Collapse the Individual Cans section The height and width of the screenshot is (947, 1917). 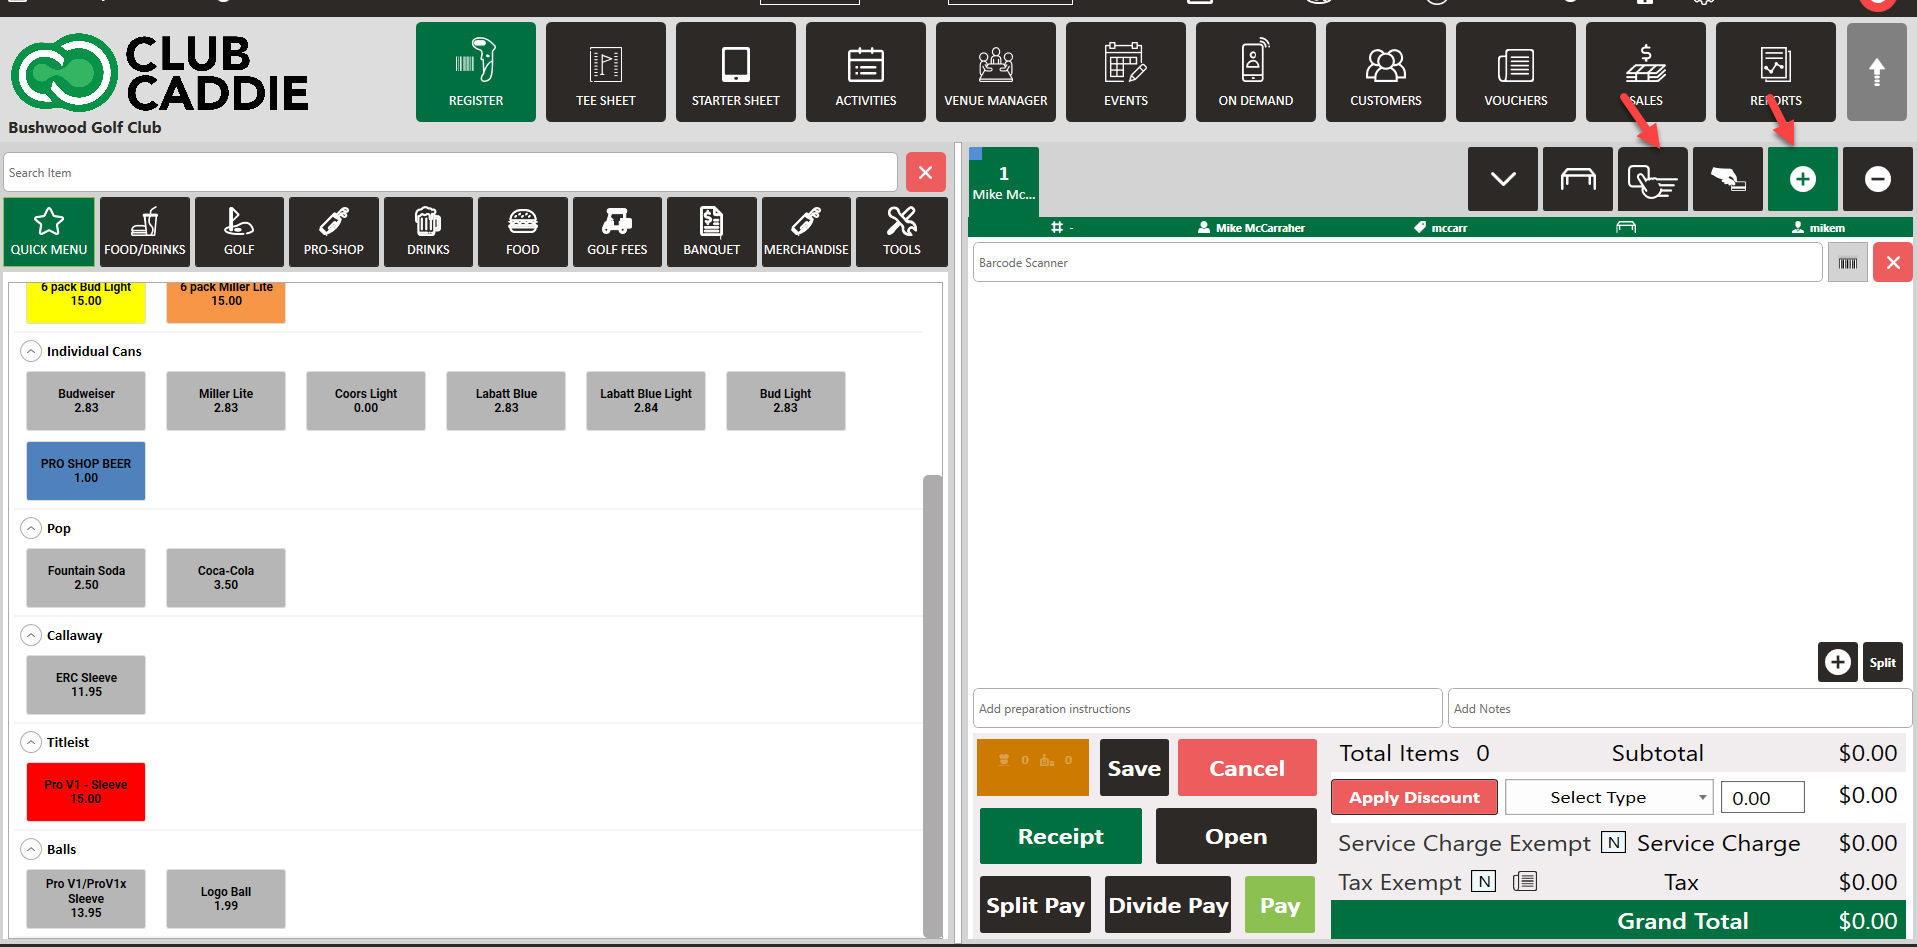click(31, 351)
